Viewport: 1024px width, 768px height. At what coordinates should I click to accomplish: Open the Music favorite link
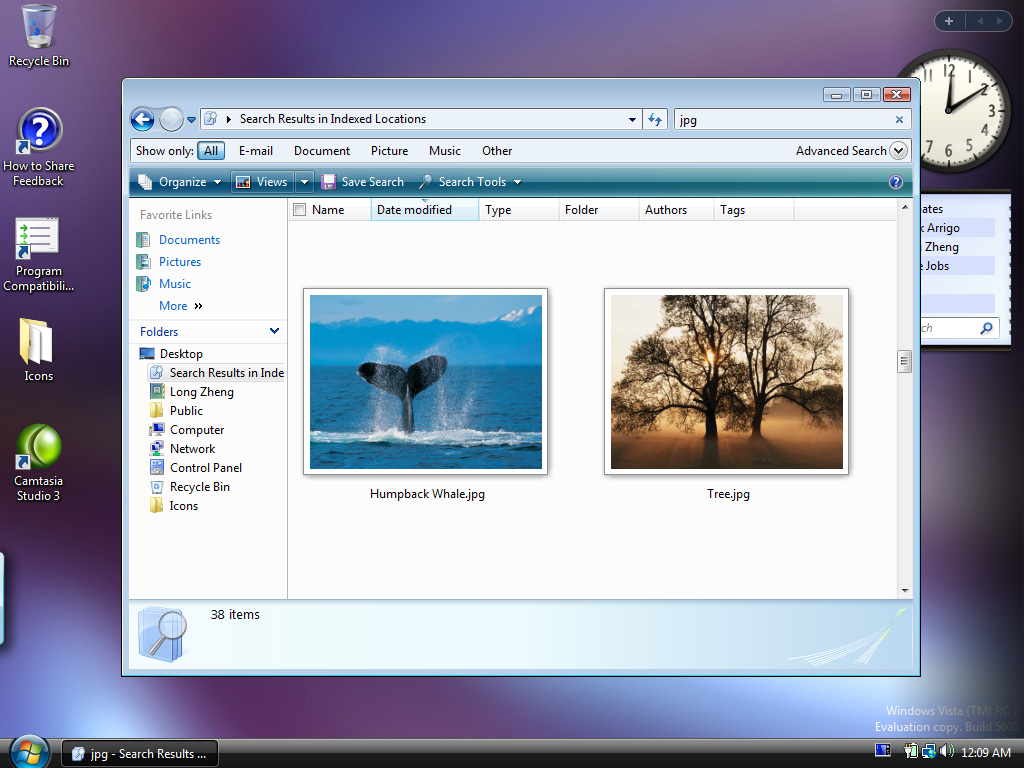click(x=175, y=284)
